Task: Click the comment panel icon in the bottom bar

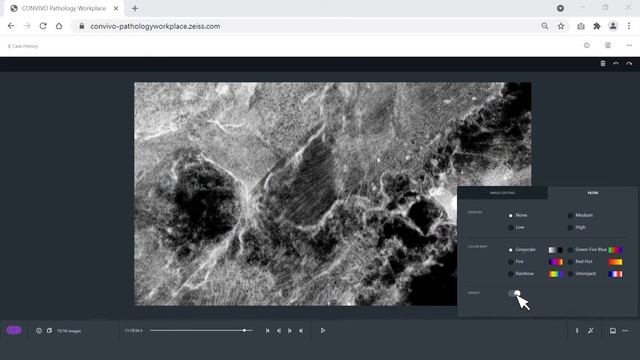Action: (x=613, y=331)
